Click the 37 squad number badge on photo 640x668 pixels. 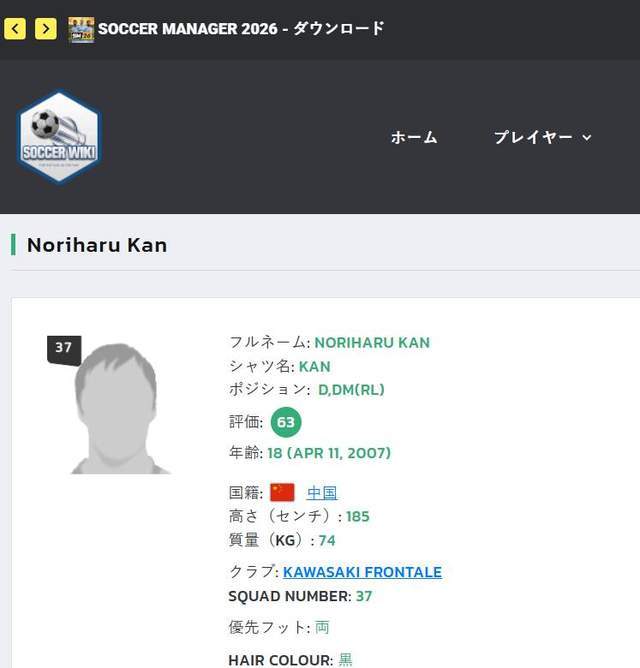pyautogui.click(x=63, y=348)
